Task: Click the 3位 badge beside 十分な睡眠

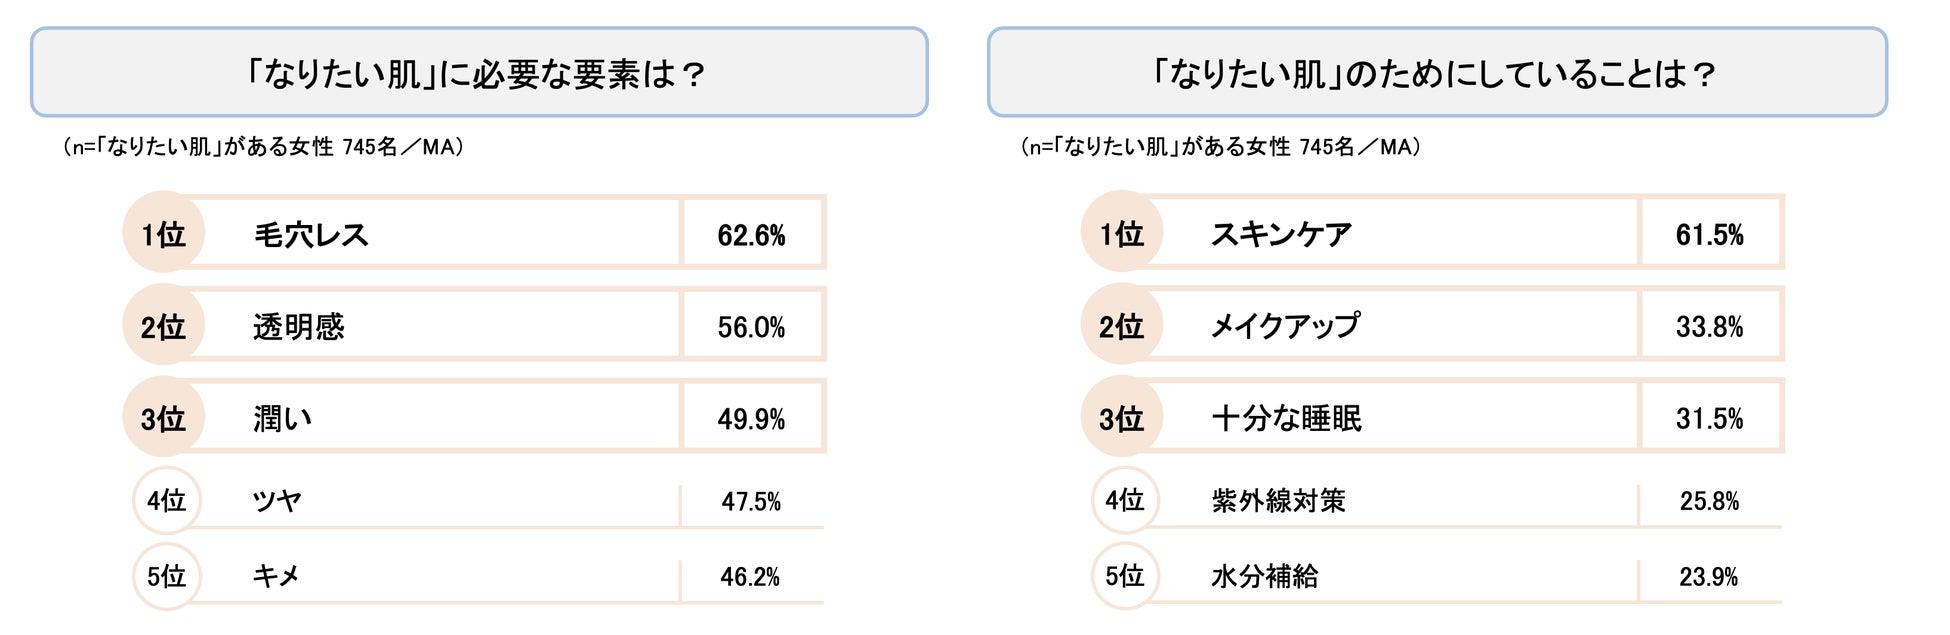Action: click(x=1121, y=418)
